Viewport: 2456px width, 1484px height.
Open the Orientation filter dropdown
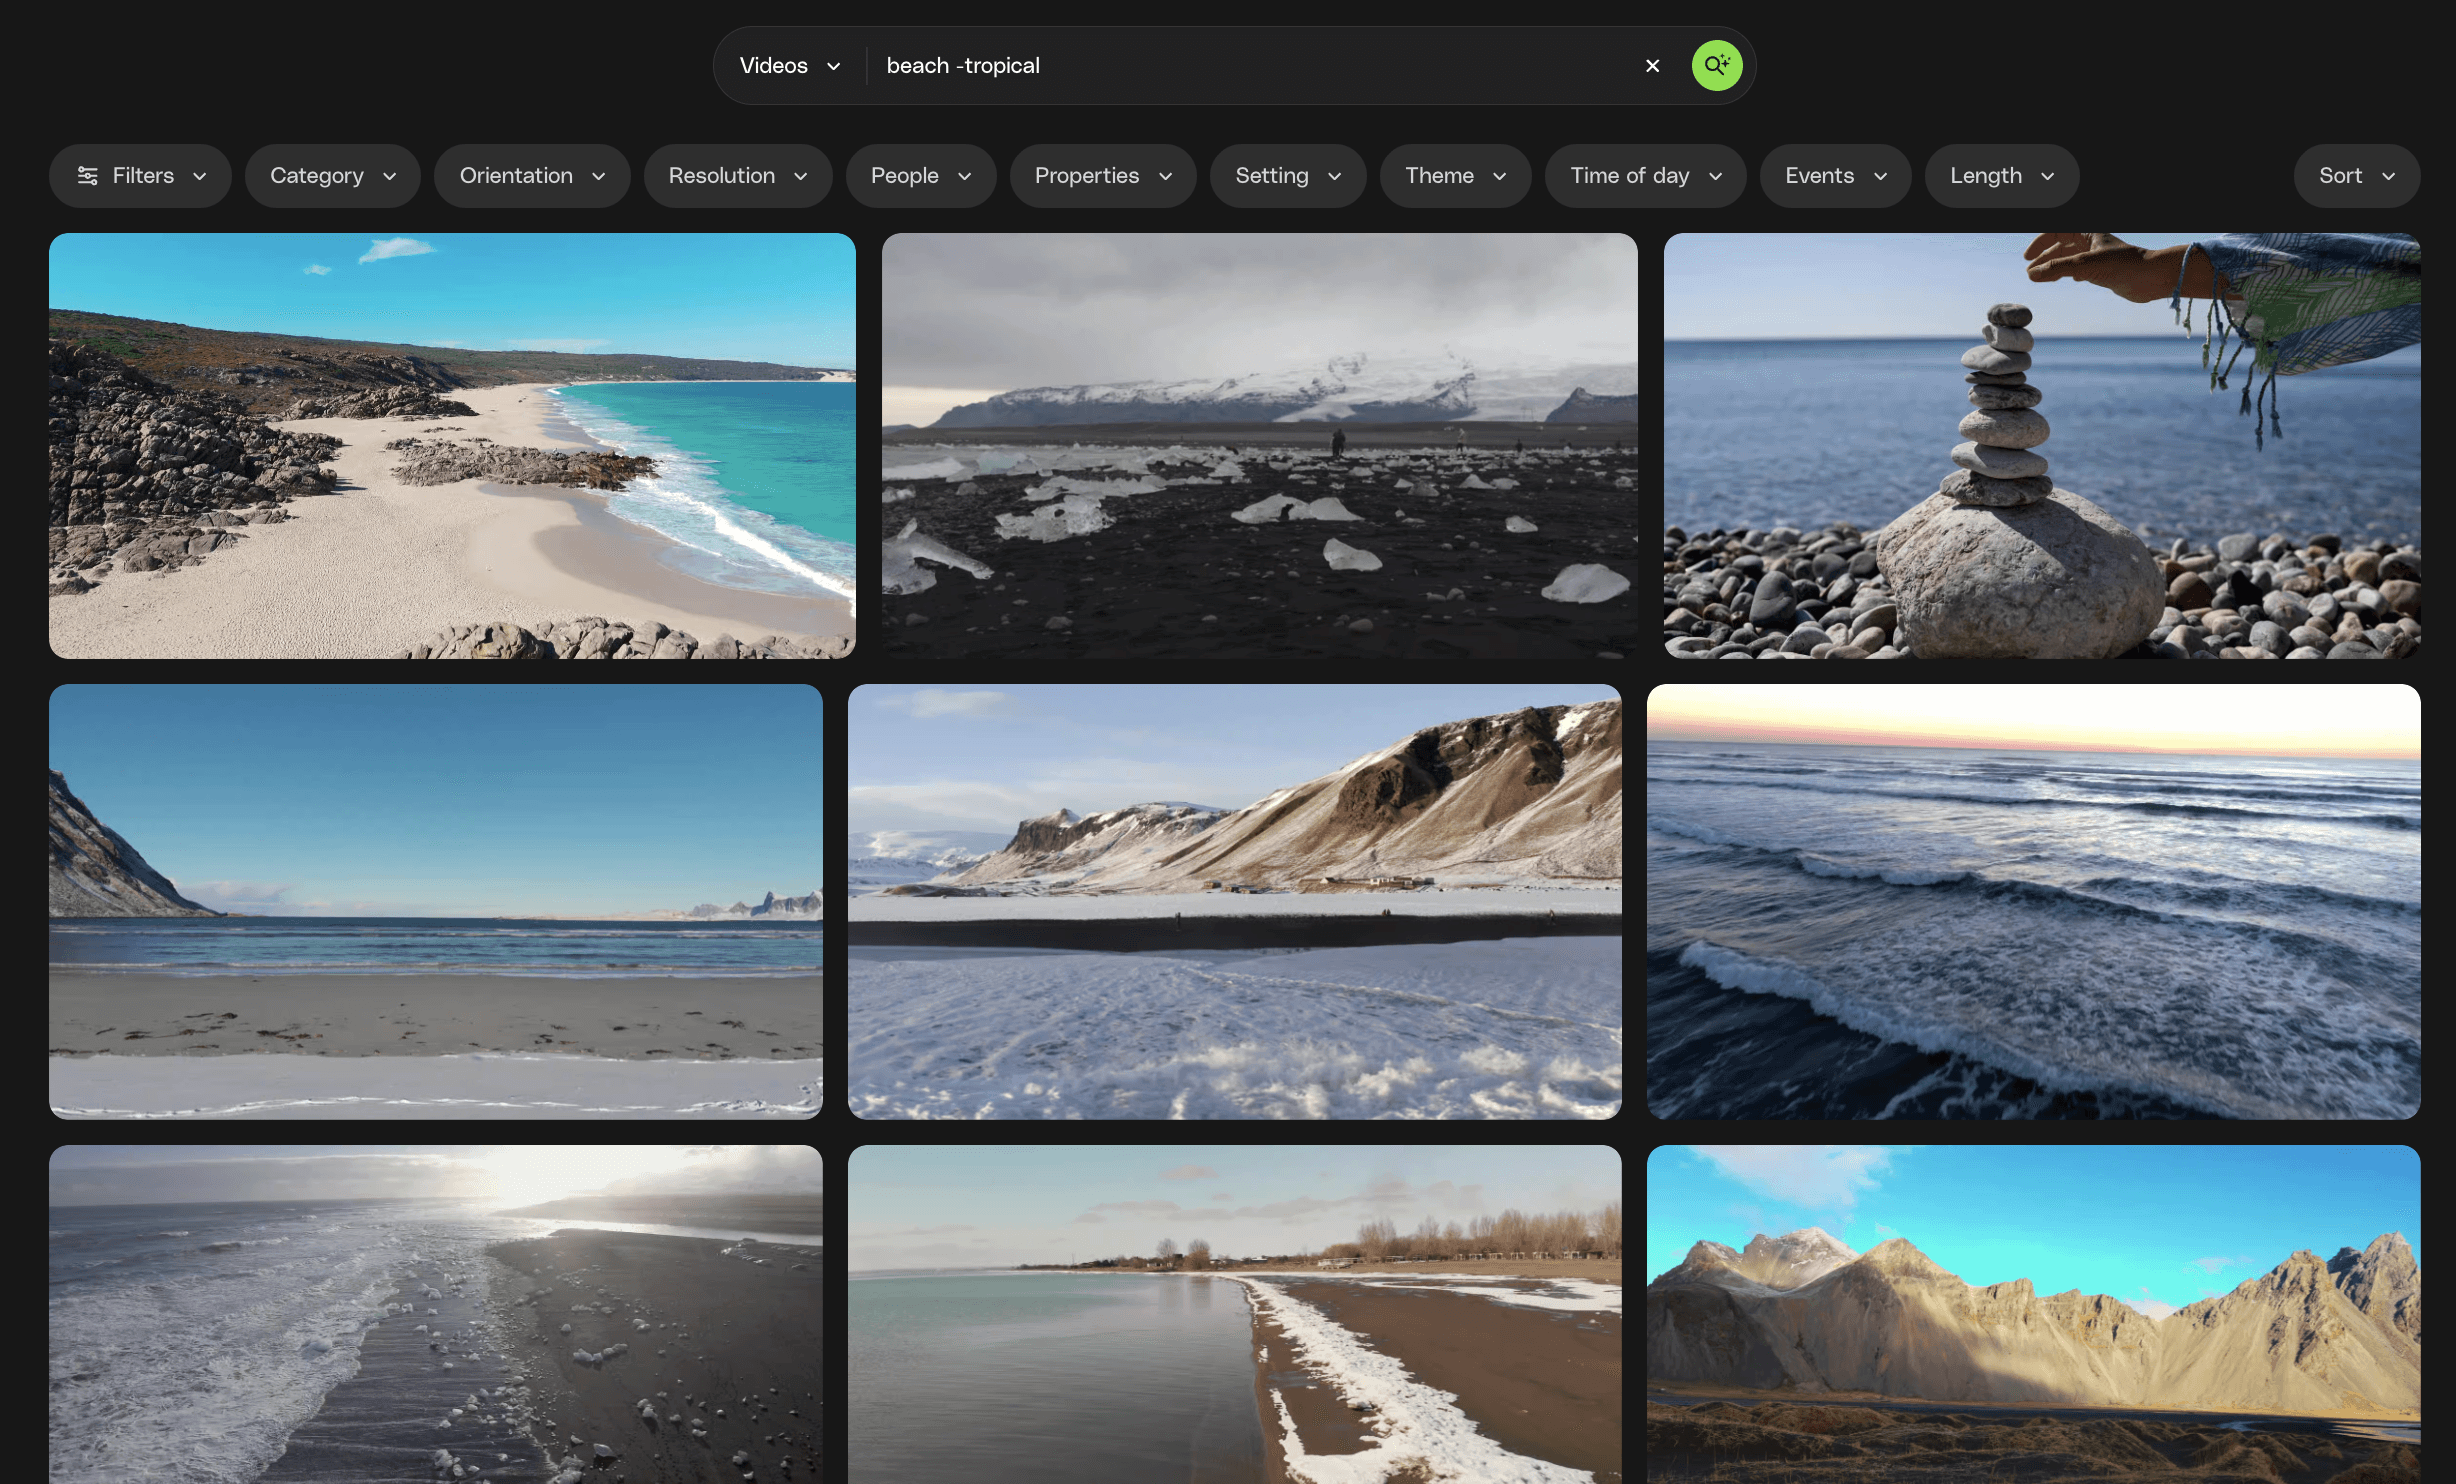click(532, 176)
